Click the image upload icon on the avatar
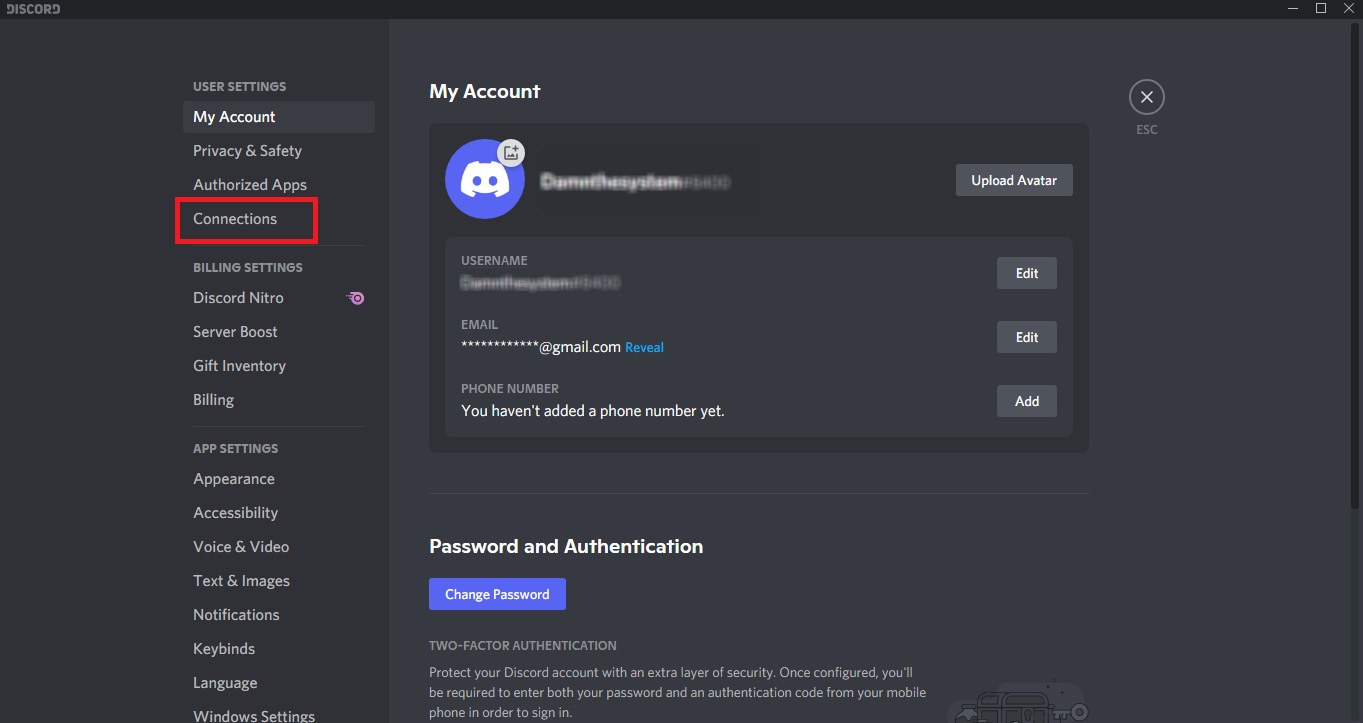Image resolution: width=1363 pixels, height=723 pixels. pyautogui.click(x=511, y=152)
